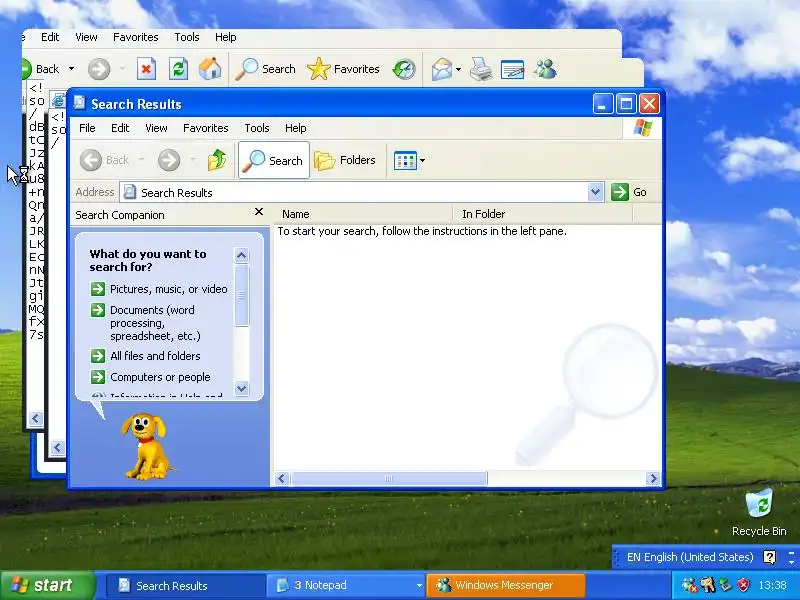Click the EN English language bar indicator
Viewport: 800px width, 600px height.
coord(690,557)
